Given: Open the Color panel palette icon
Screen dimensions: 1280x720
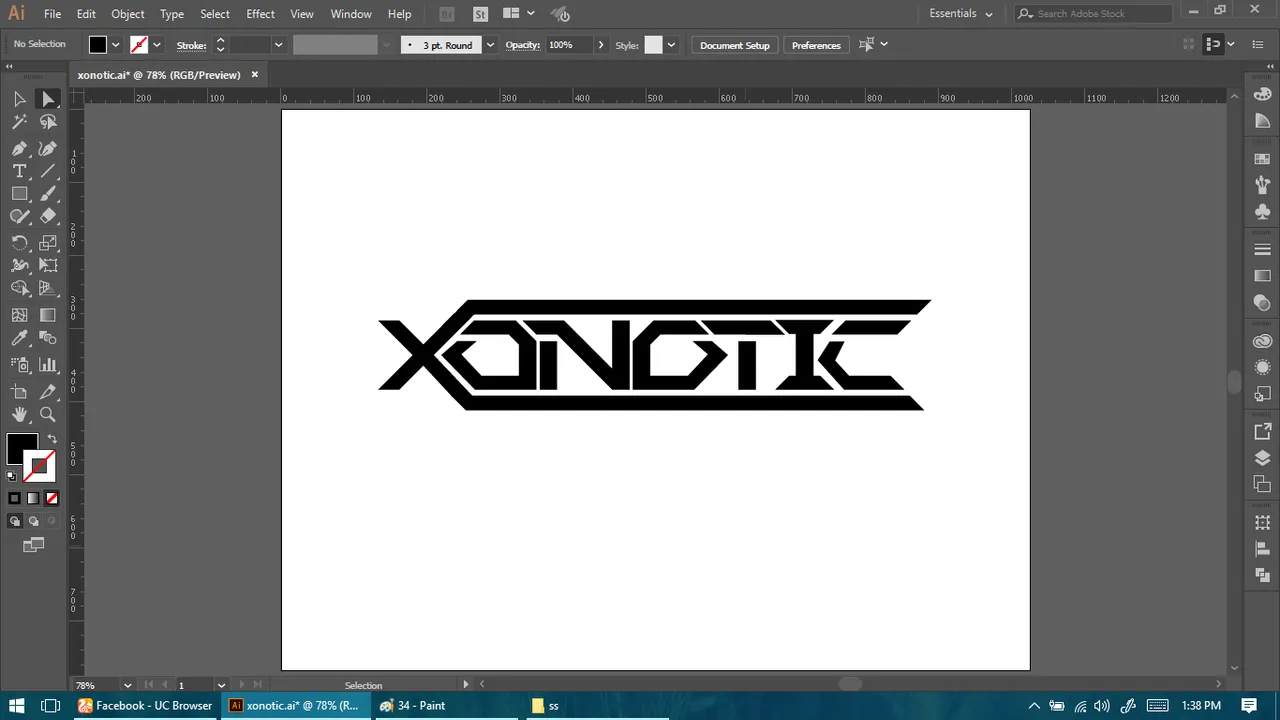Looking at the screenshot, I should [1262, 95].
